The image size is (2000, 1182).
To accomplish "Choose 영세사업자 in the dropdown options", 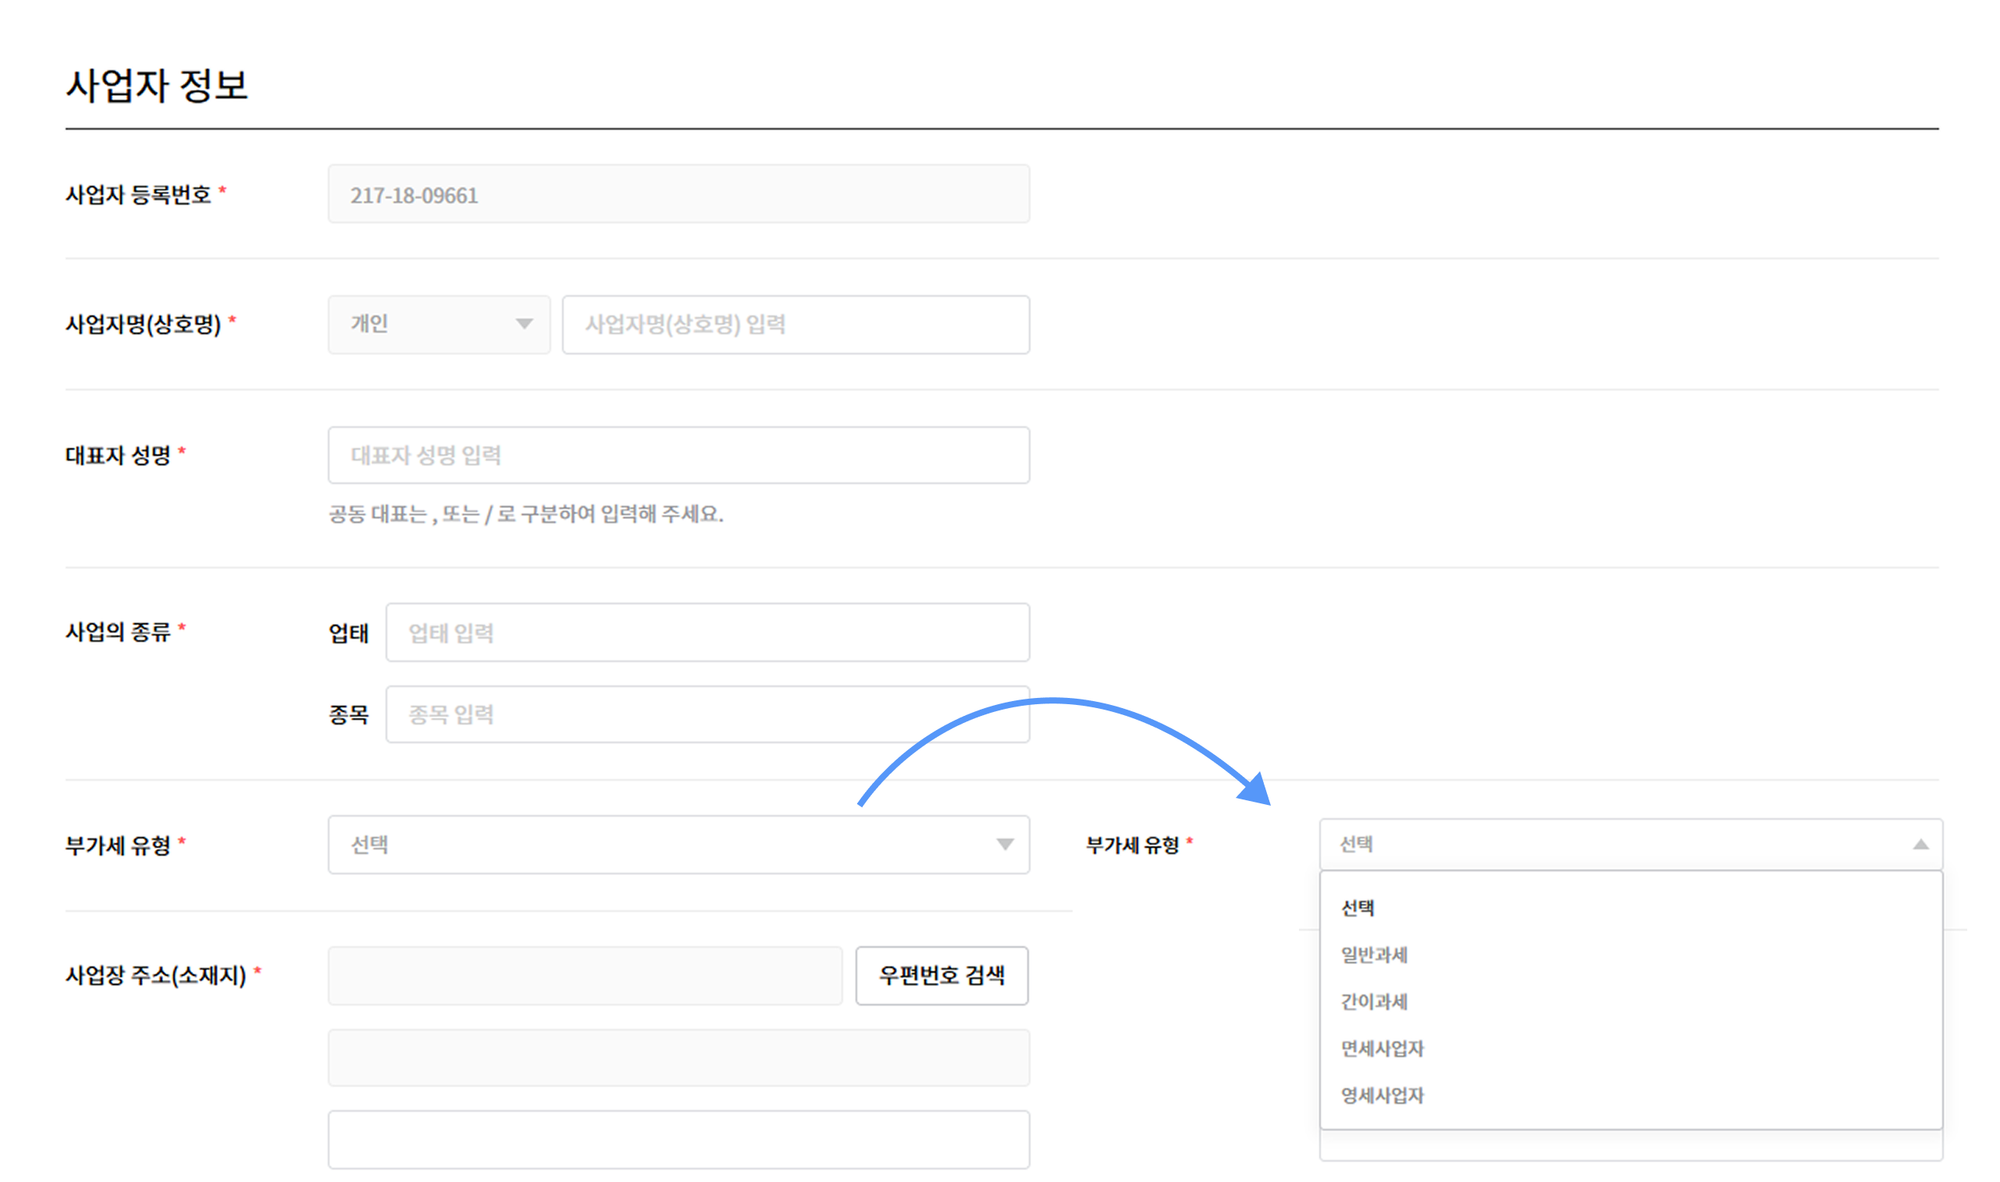I will pyautogui.click(x=1381, y=1095).
